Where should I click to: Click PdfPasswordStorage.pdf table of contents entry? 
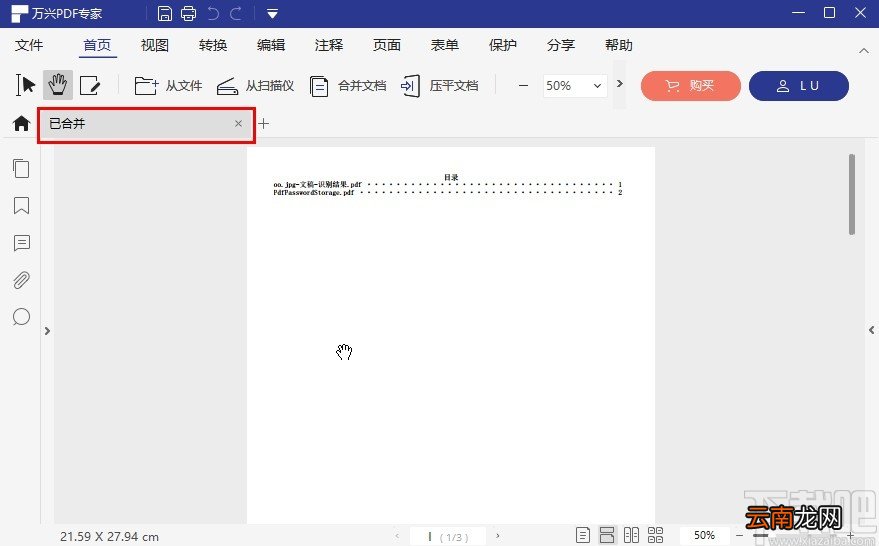click(x=447, y=192)
